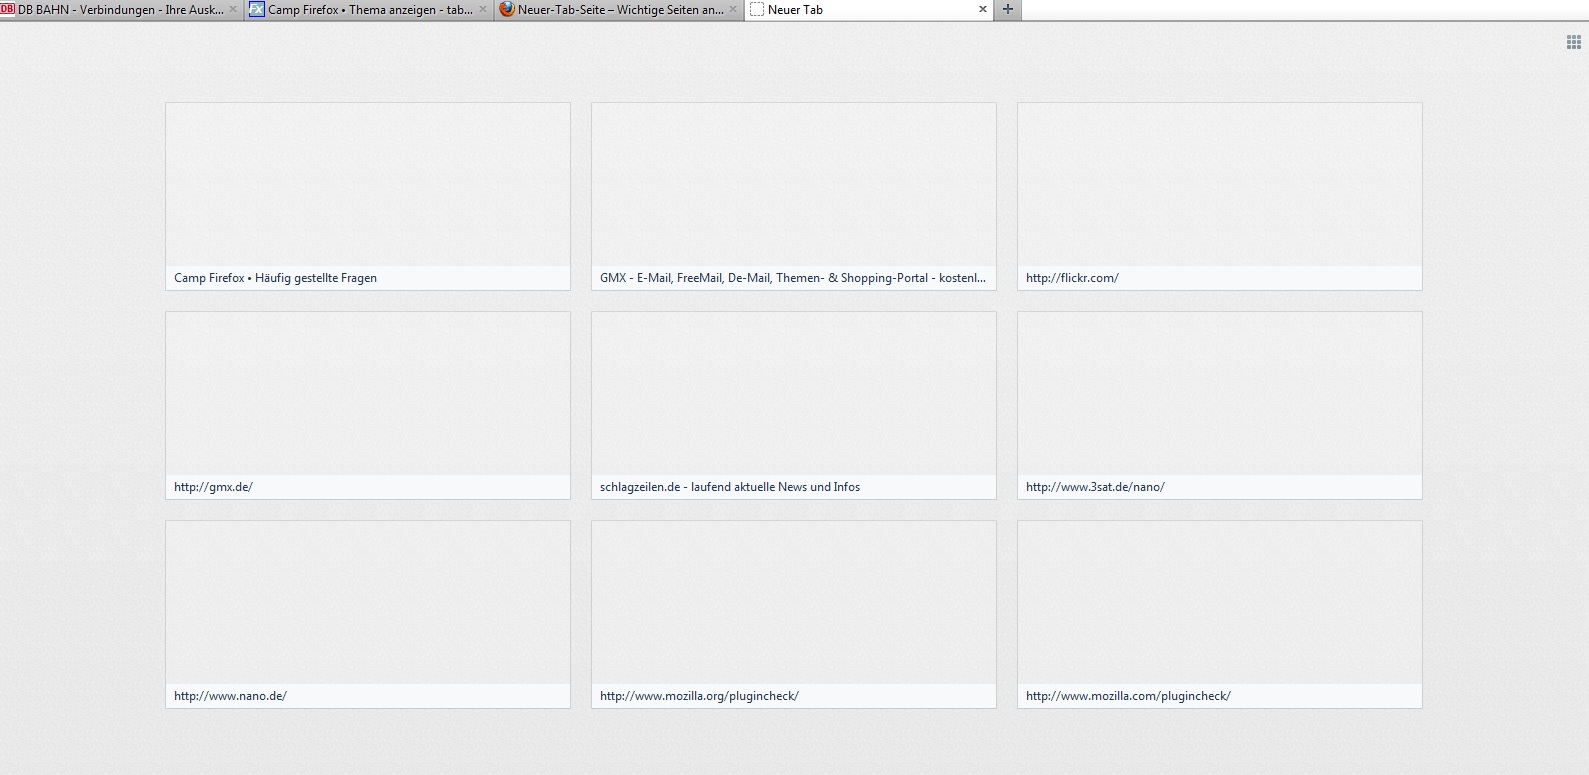Close the DB BAHN tab
Screen dimensions: 1589x775
tap(233, 9)
